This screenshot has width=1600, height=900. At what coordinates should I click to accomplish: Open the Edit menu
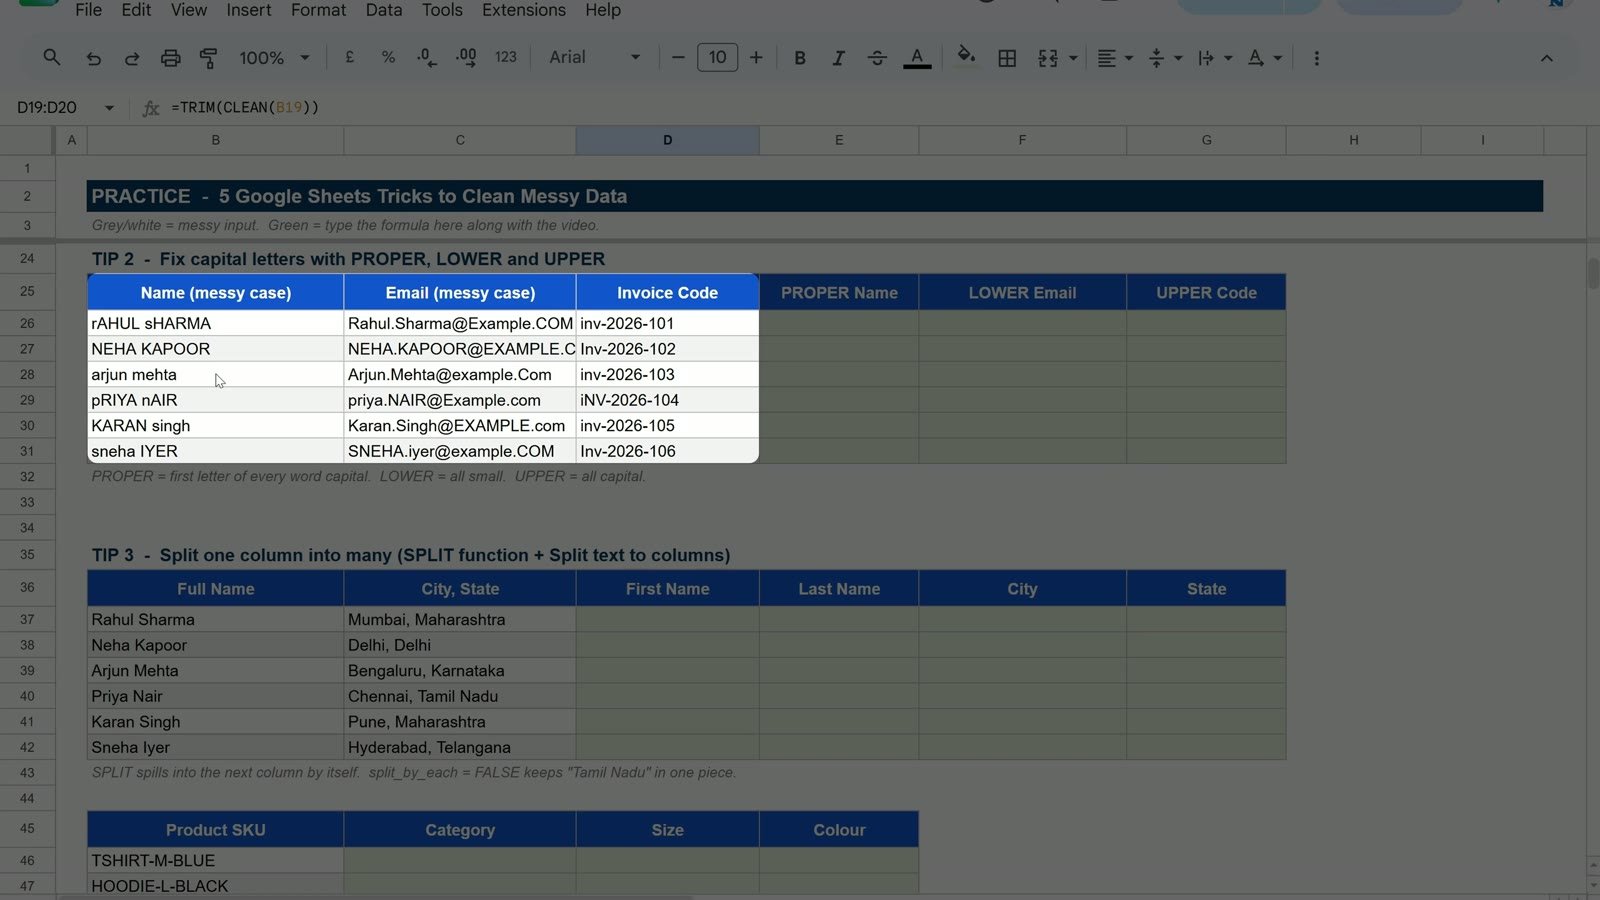click(136, 10)
